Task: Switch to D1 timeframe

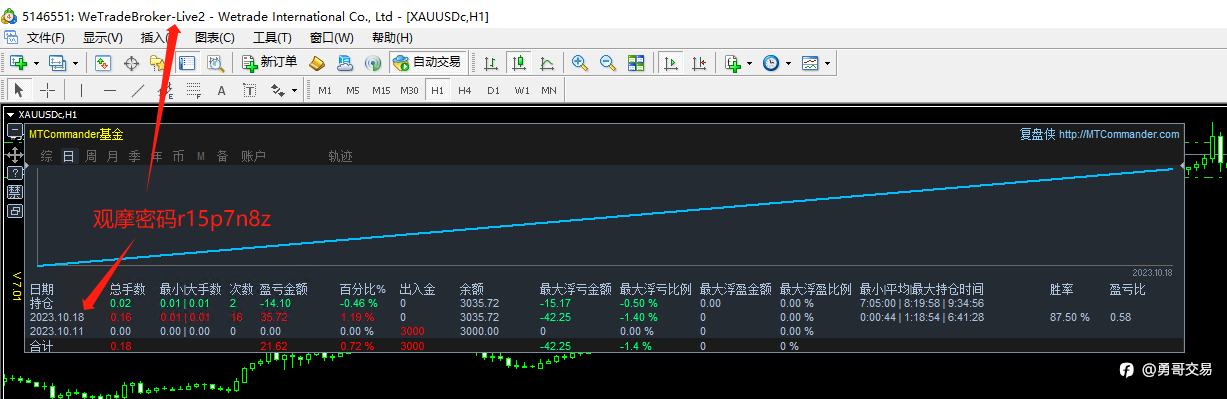Action: point(493,90)
